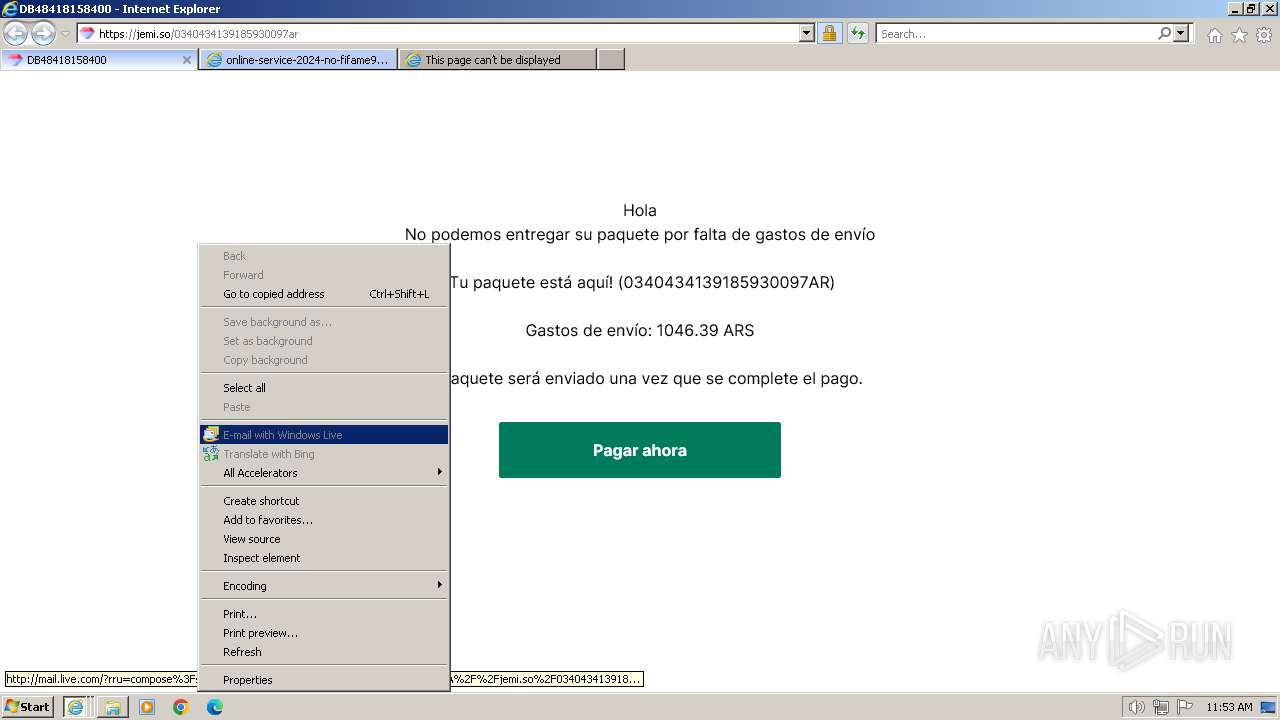The image size is (1280, 720).
Task: Choose 'Create shortcut' in the context menu
Action: [324, 501]
